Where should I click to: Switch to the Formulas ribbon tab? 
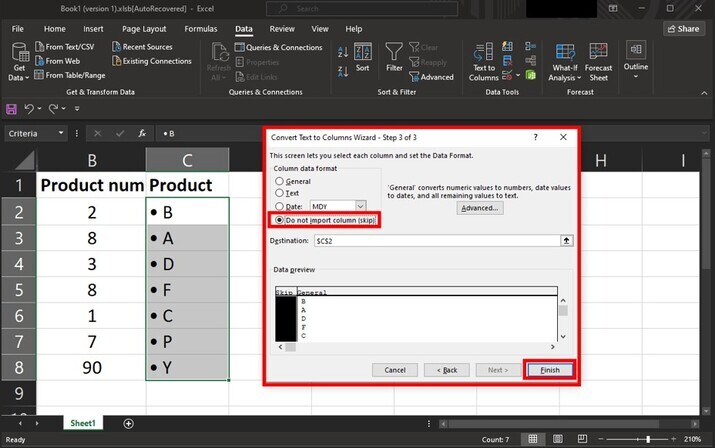(x=200, y=29)
